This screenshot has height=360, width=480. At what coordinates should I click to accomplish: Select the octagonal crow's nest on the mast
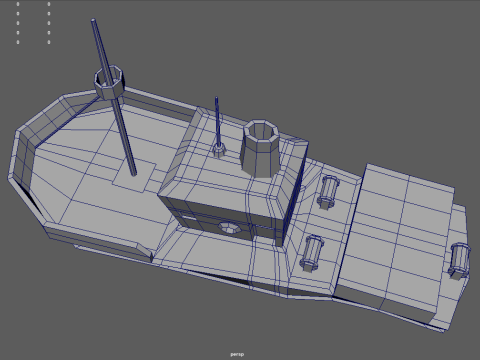point(109,82)
